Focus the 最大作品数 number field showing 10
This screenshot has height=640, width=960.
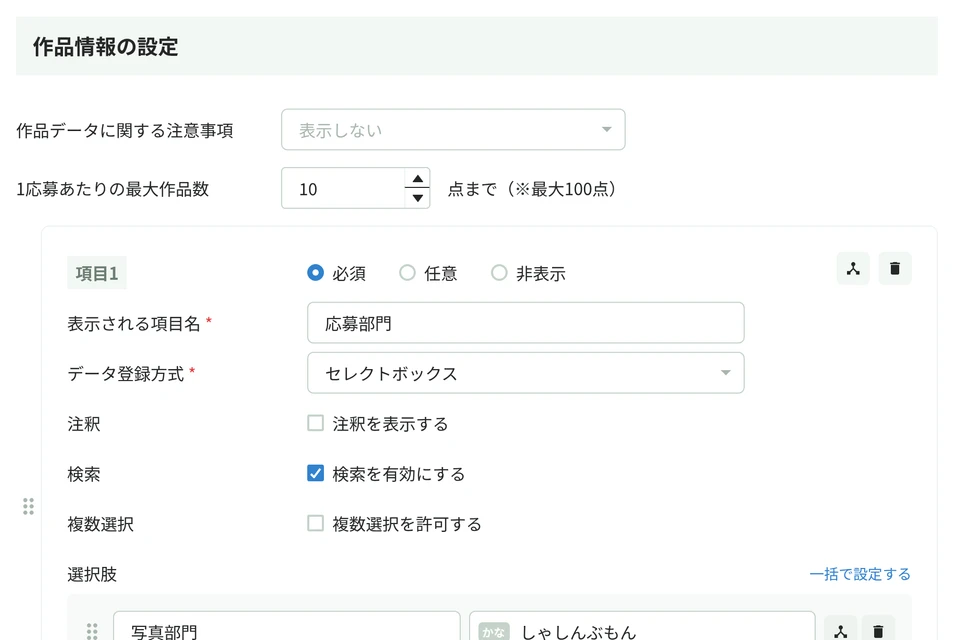[343, 189]
